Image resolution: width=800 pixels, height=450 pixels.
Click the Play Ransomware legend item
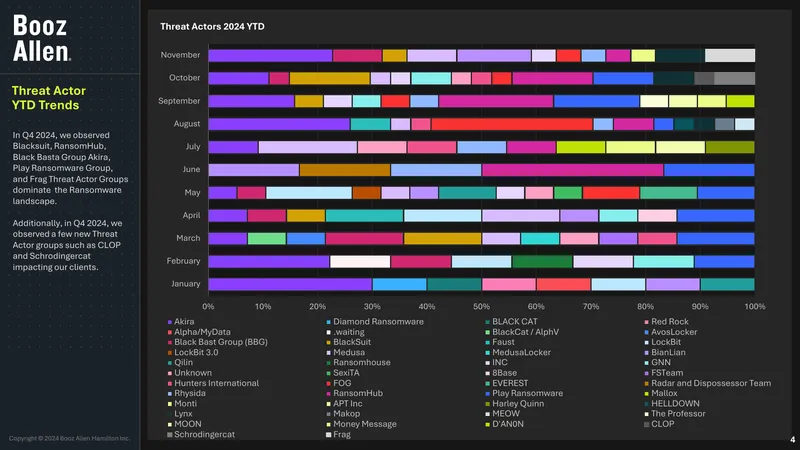tap(524, 393)
